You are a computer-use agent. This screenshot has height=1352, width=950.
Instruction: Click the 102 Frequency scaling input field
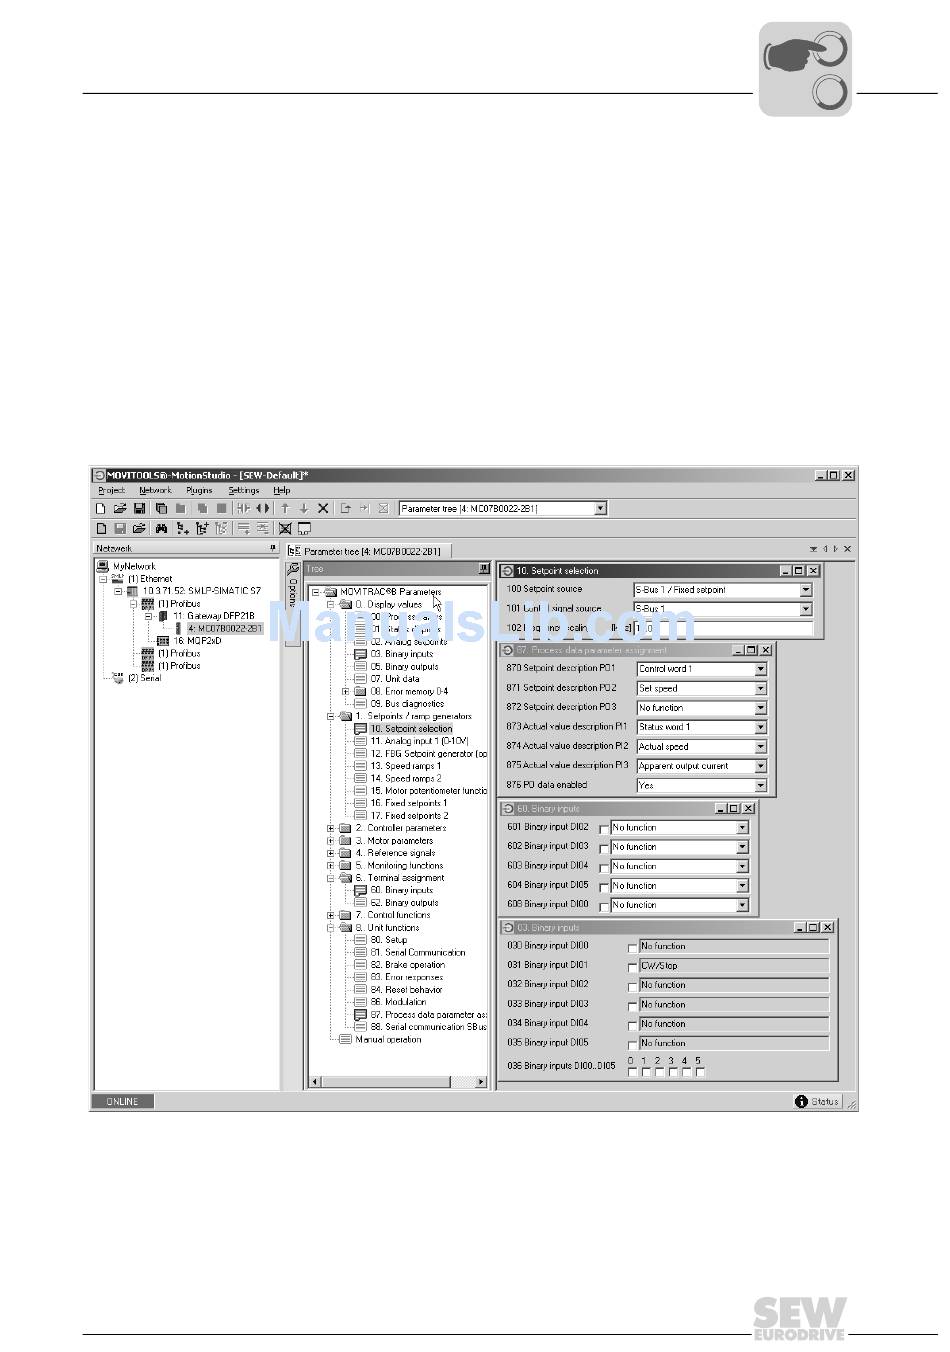click(723, 629)
